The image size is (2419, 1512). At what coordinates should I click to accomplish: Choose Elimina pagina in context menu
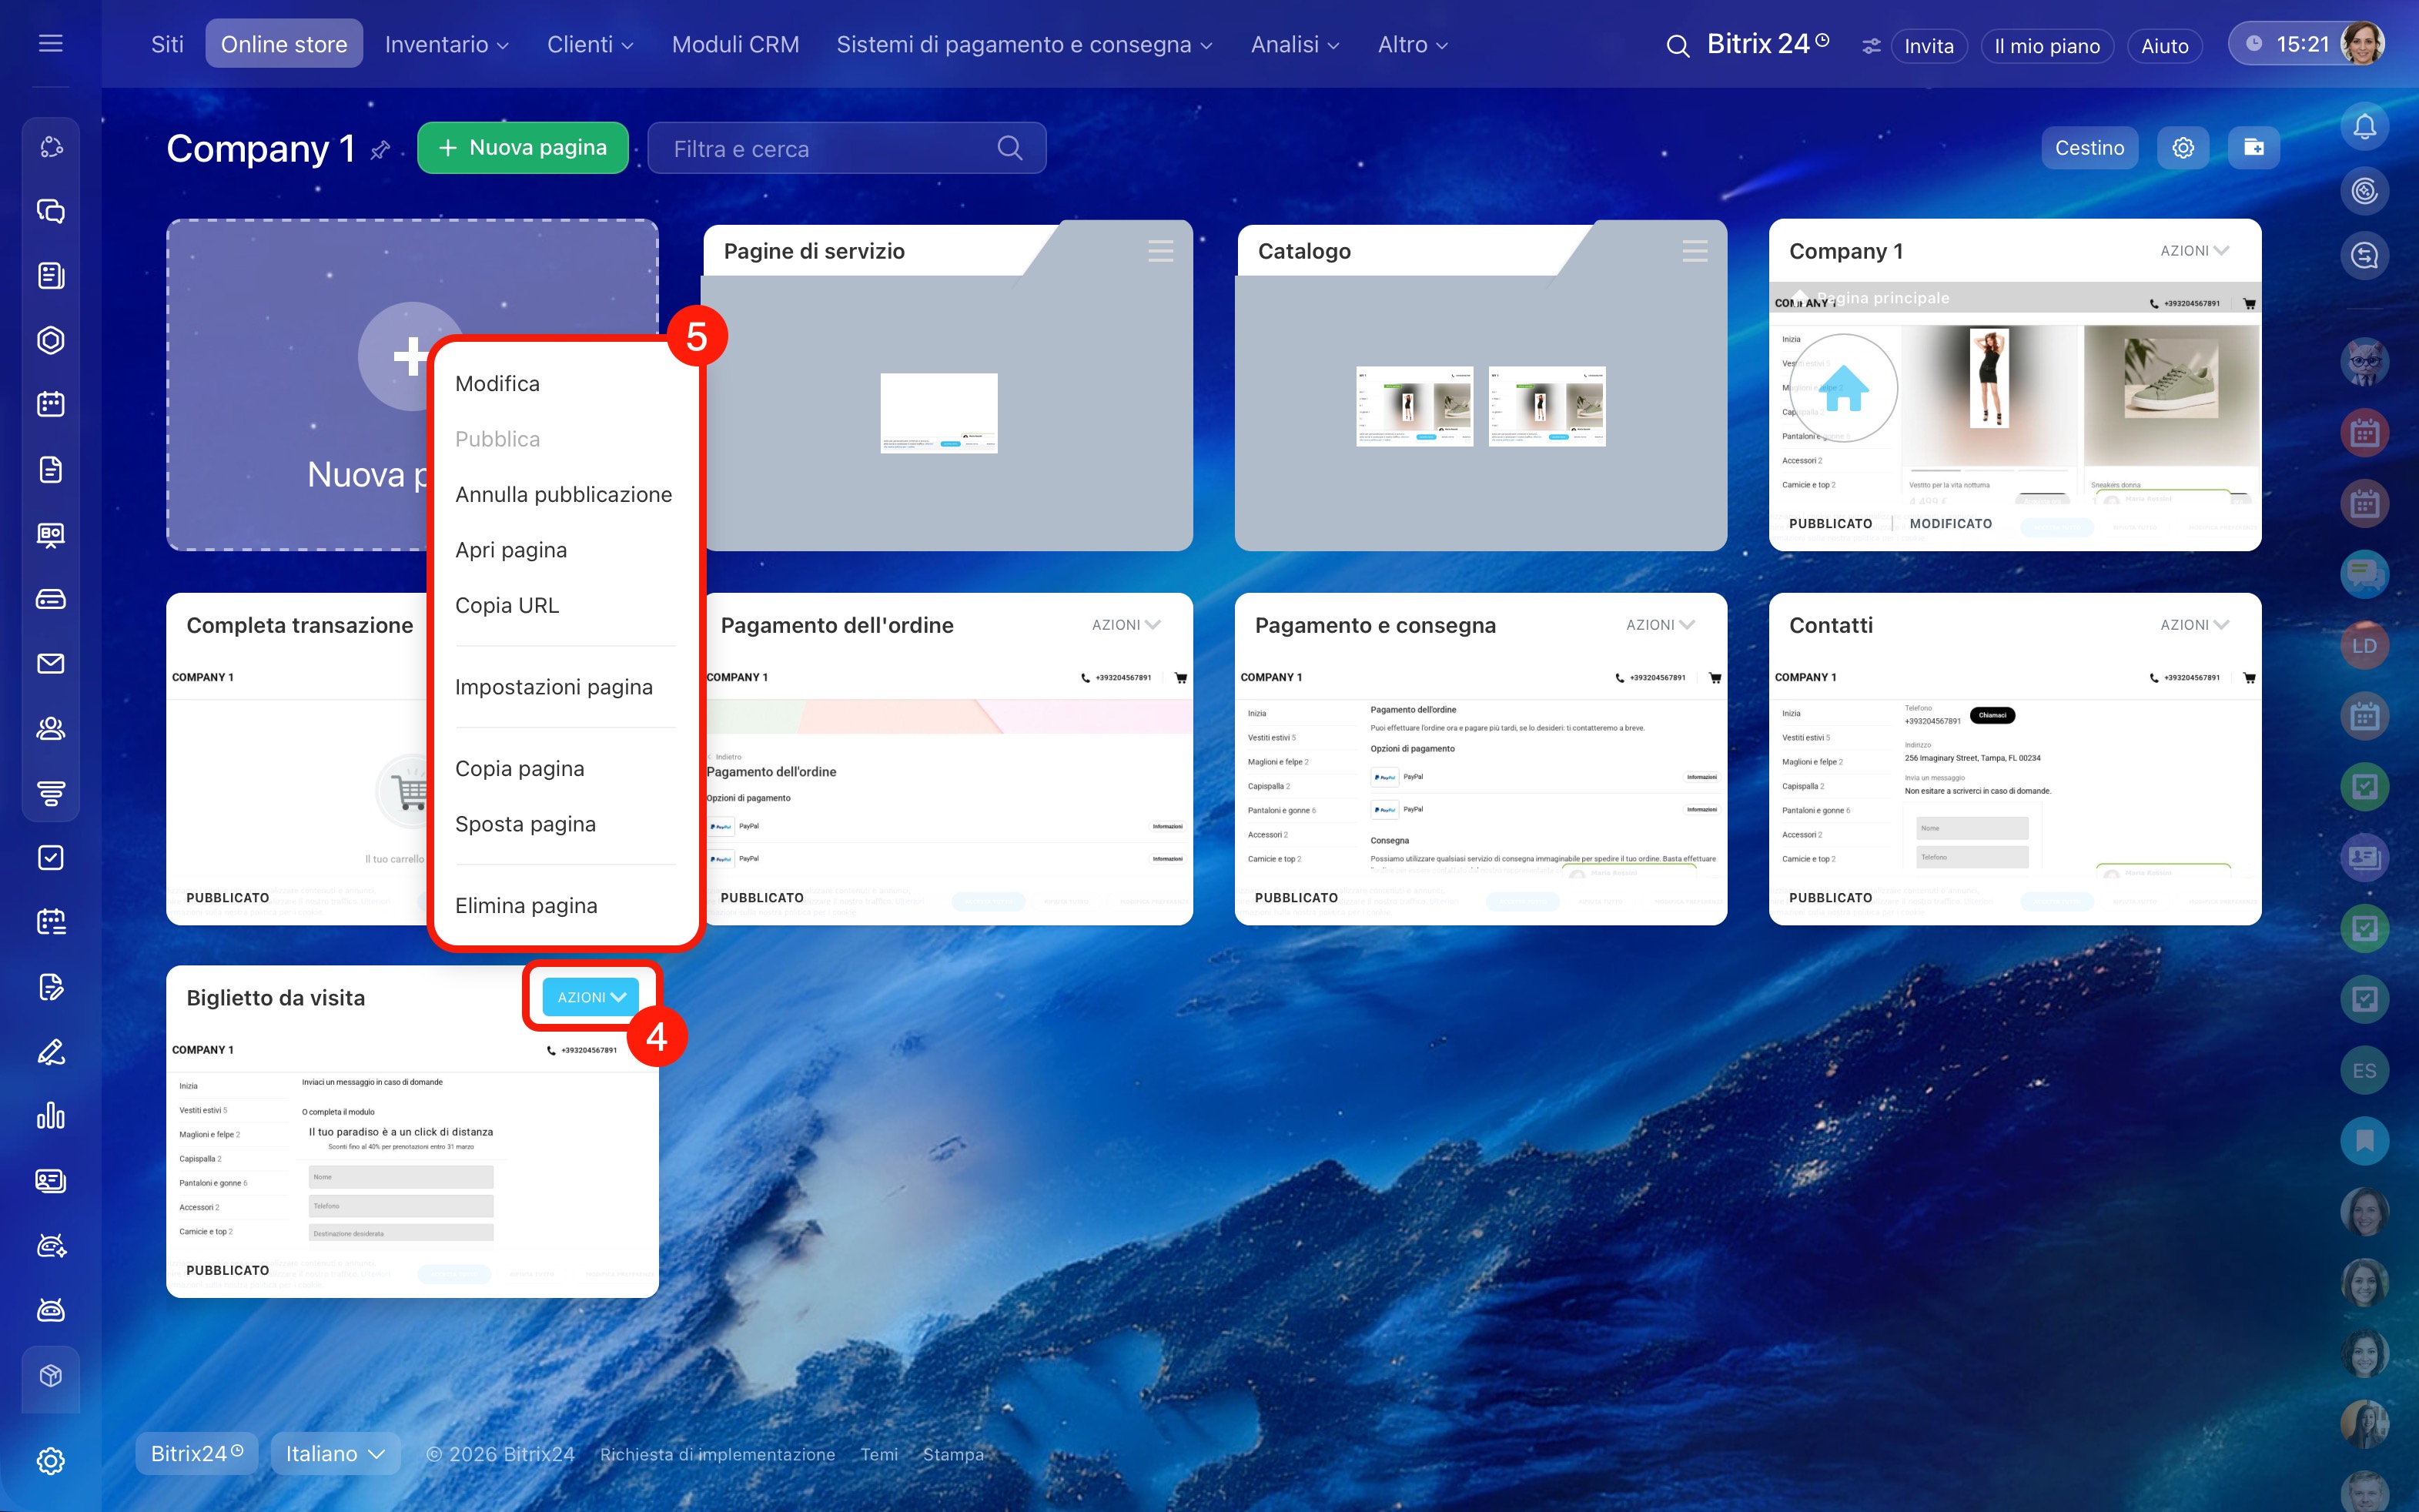(526, 906)
